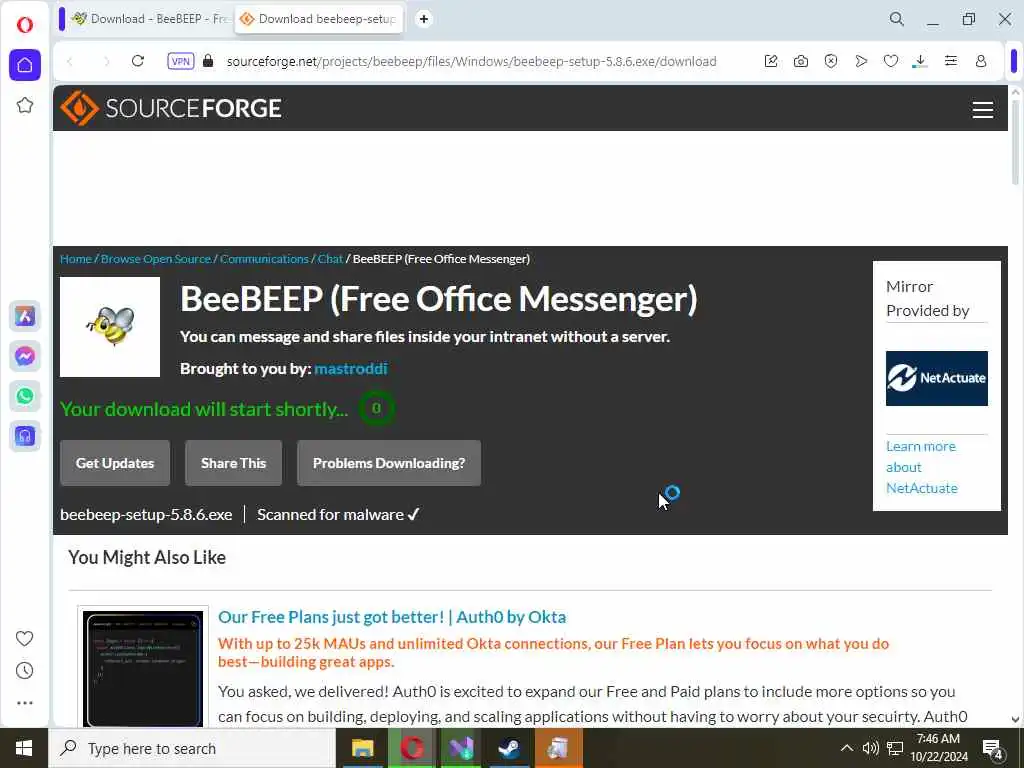Bookmark page with toolbar heart icon
1024x768 pixels.
tap(891, 61)
